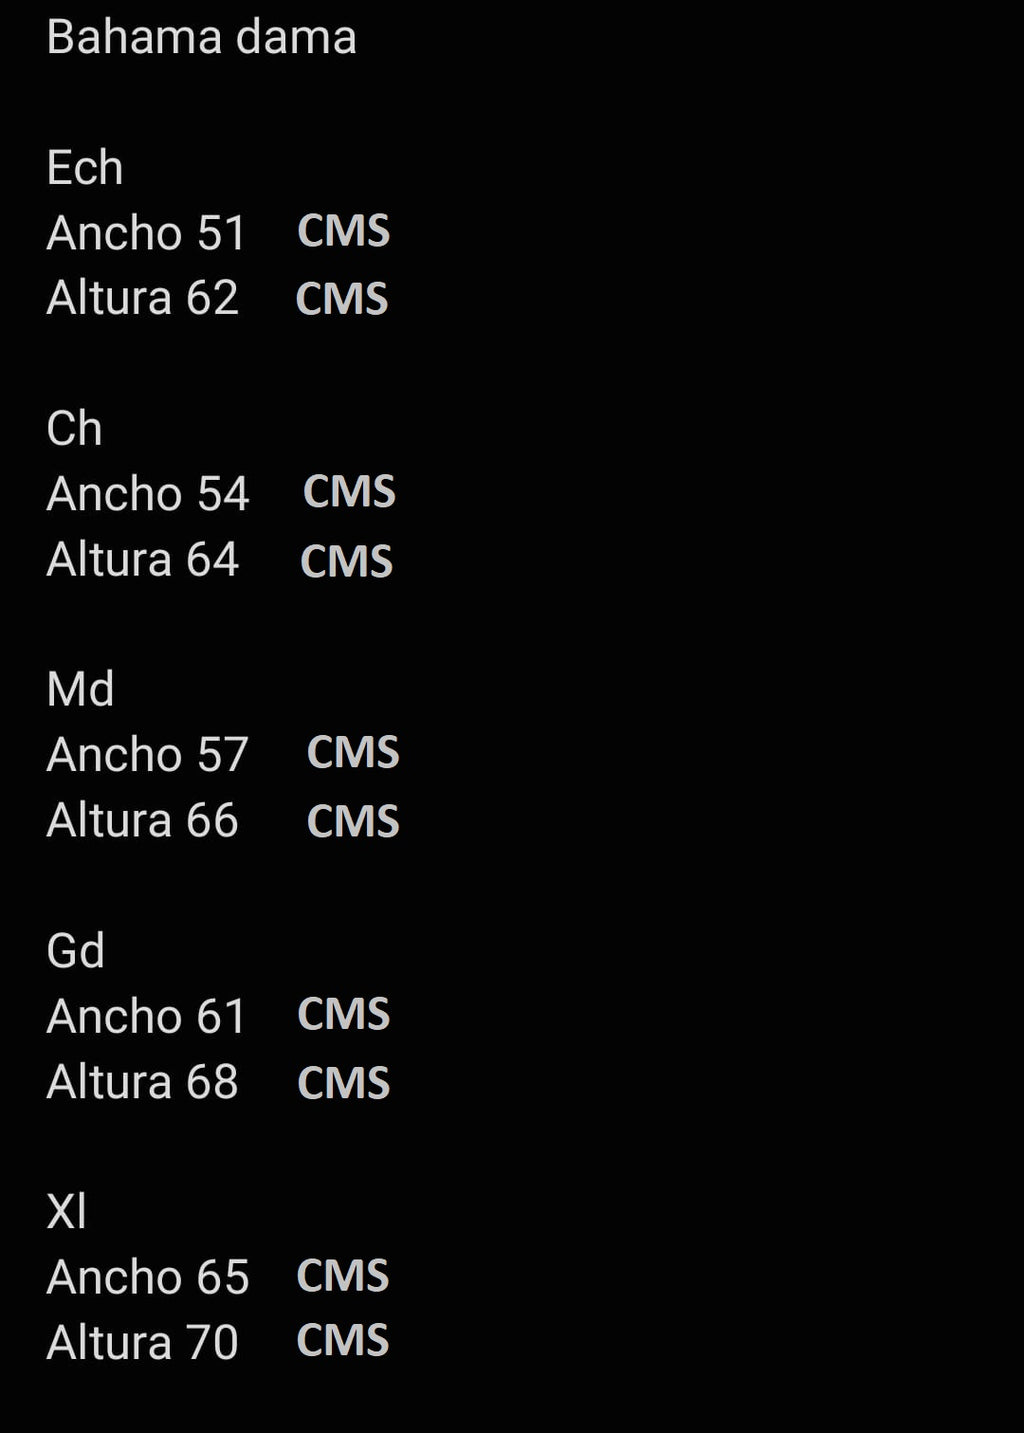Select the Gd size heading

76,951
